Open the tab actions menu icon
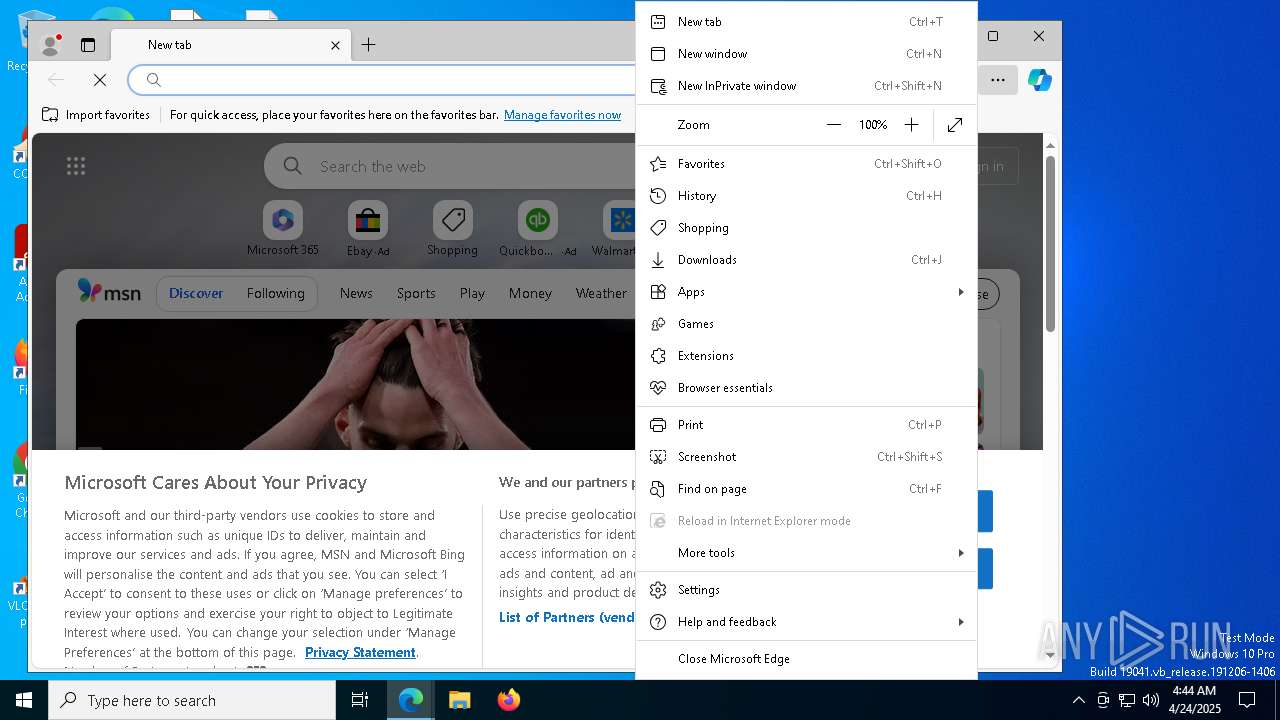The image size is (1280, 720). [x=88, y=45]
